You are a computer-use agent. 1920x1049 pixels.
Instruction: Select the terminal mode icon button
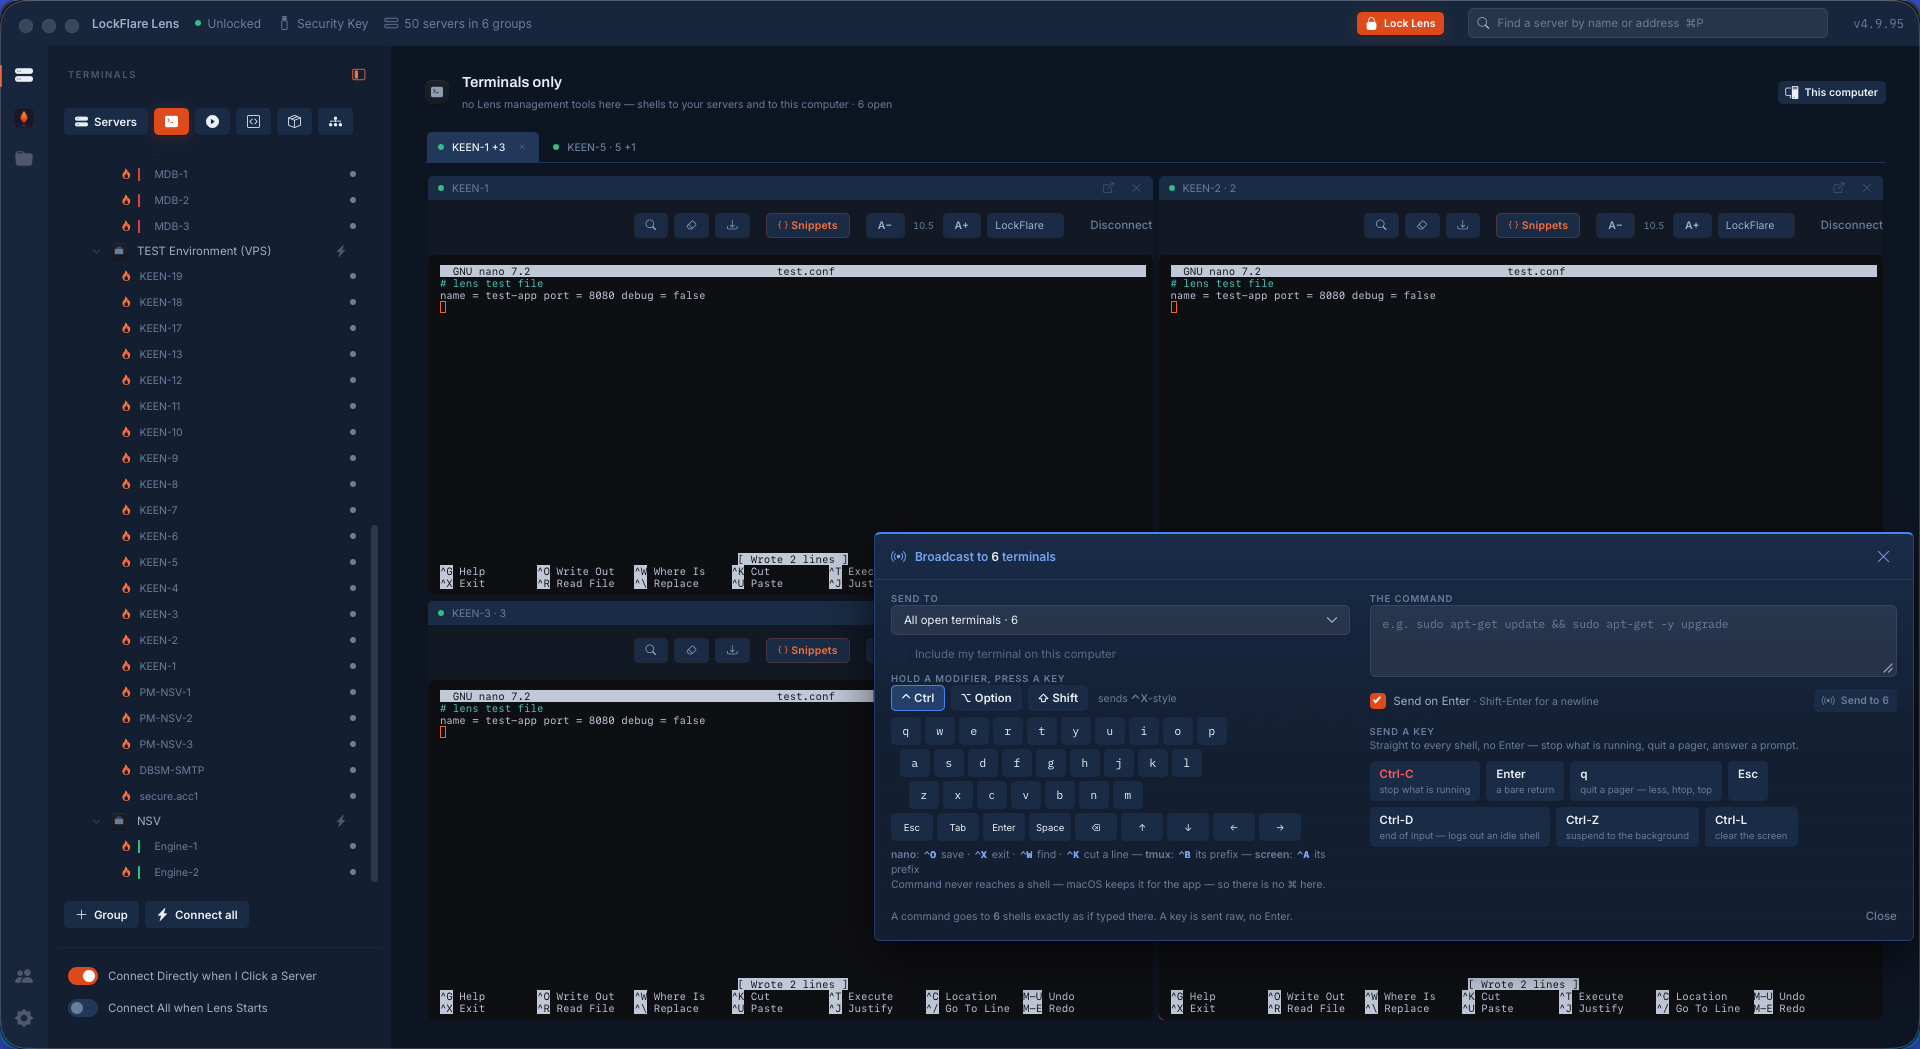pyautogui.click(x=172, y=122)
